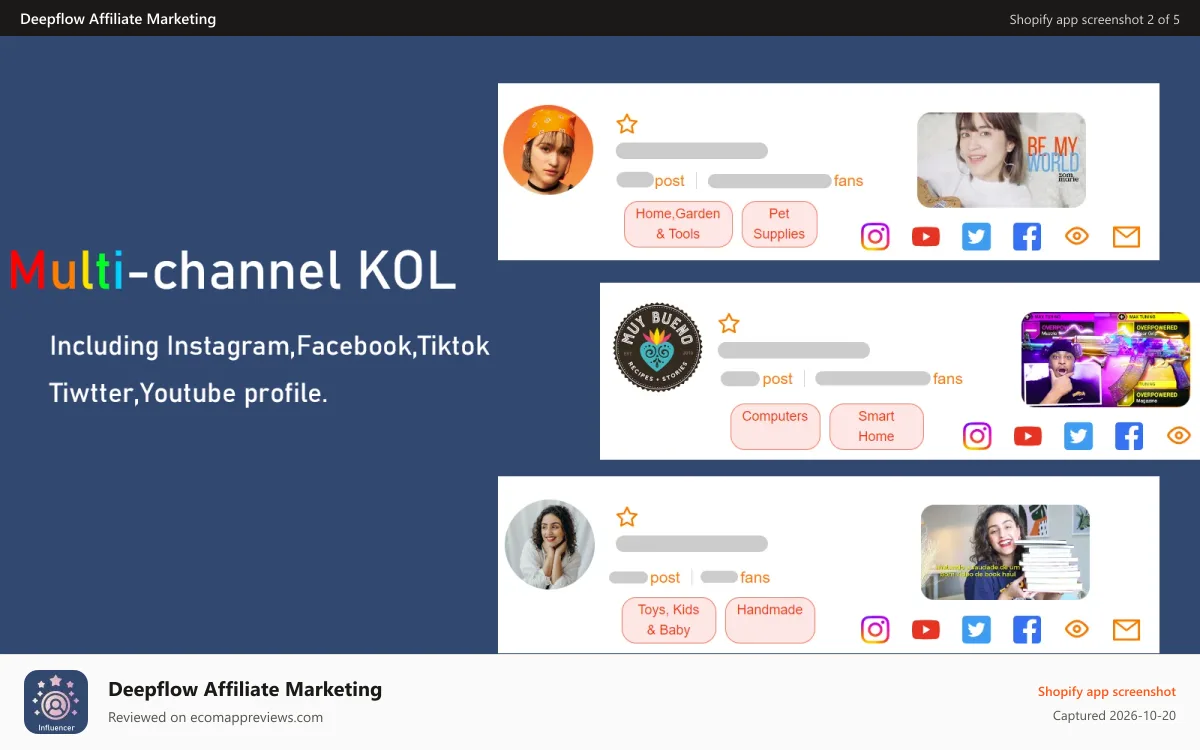Open the book haul video thumbnail
The height and width of the screenshot is (750, 1200).
tap(1005, 552)
